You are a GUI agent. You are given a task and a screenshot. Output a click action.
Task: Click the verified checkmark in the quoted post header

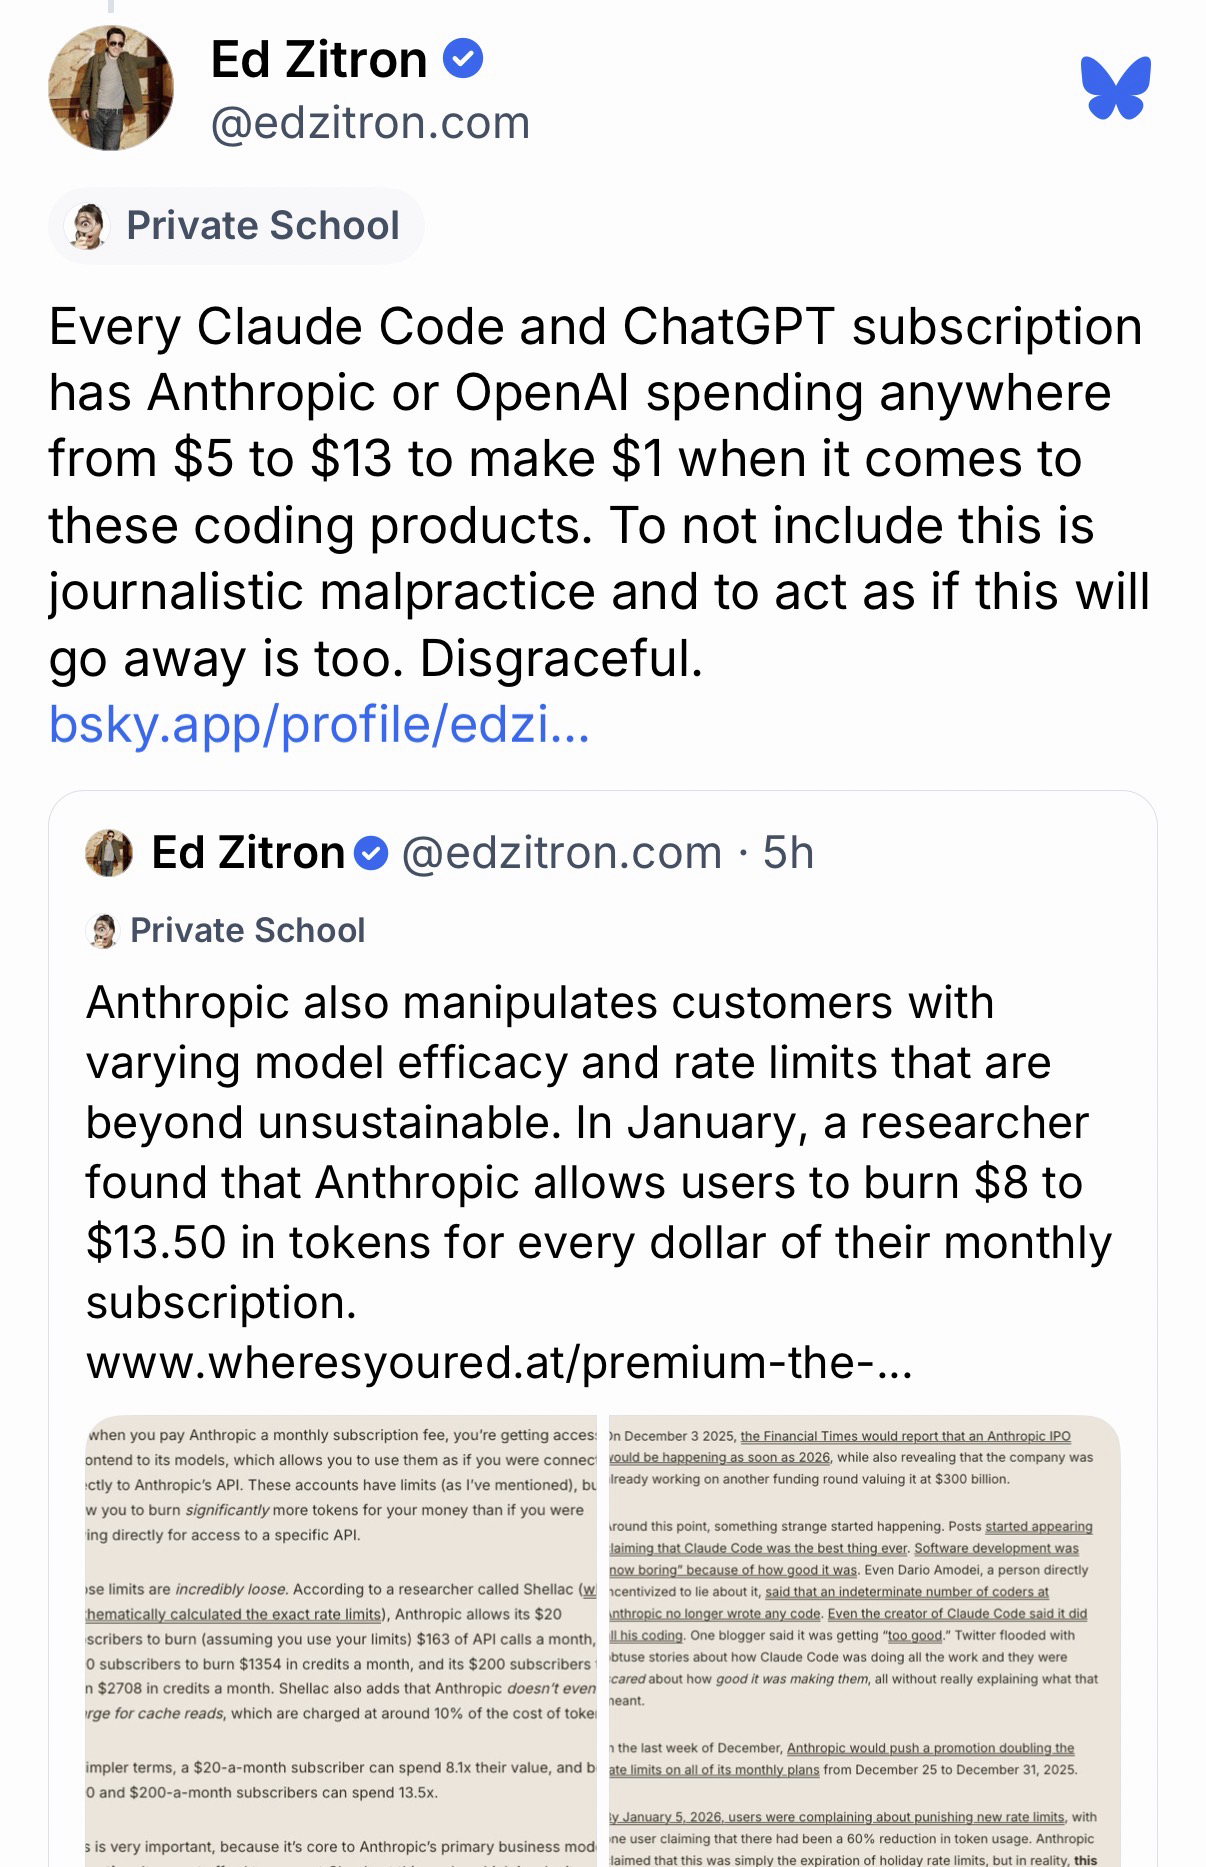372,854
